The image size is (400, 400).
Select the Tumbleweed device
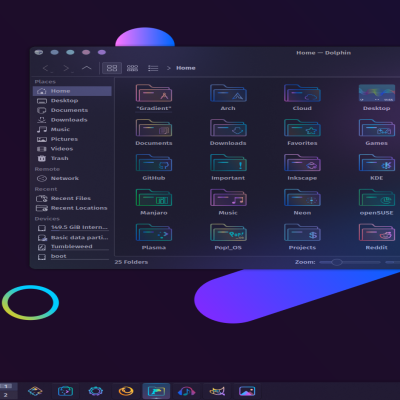click(x=72, y=247)
